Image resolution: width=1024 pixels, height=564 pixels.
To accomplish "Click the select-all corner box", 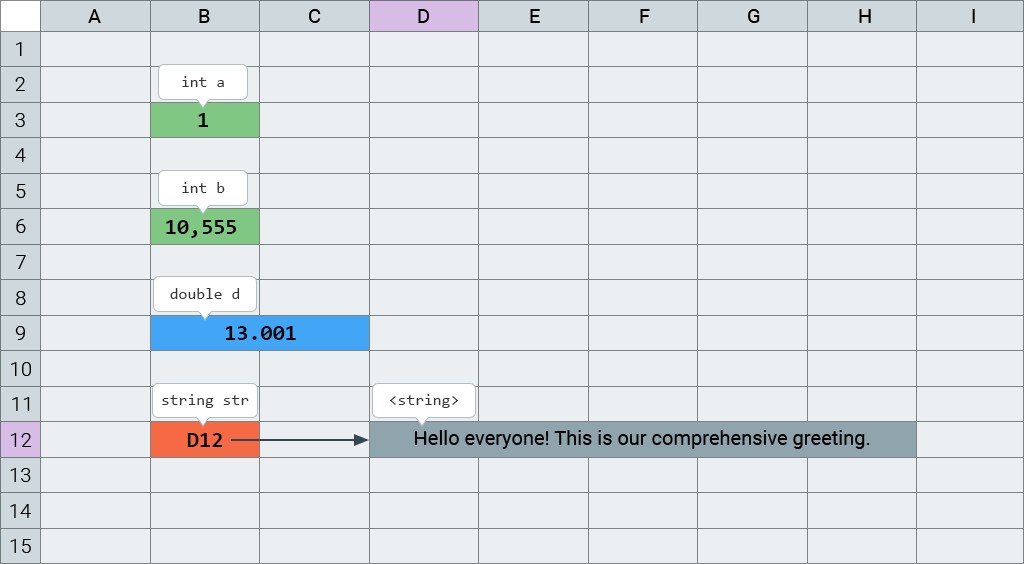I will (20, 16).
